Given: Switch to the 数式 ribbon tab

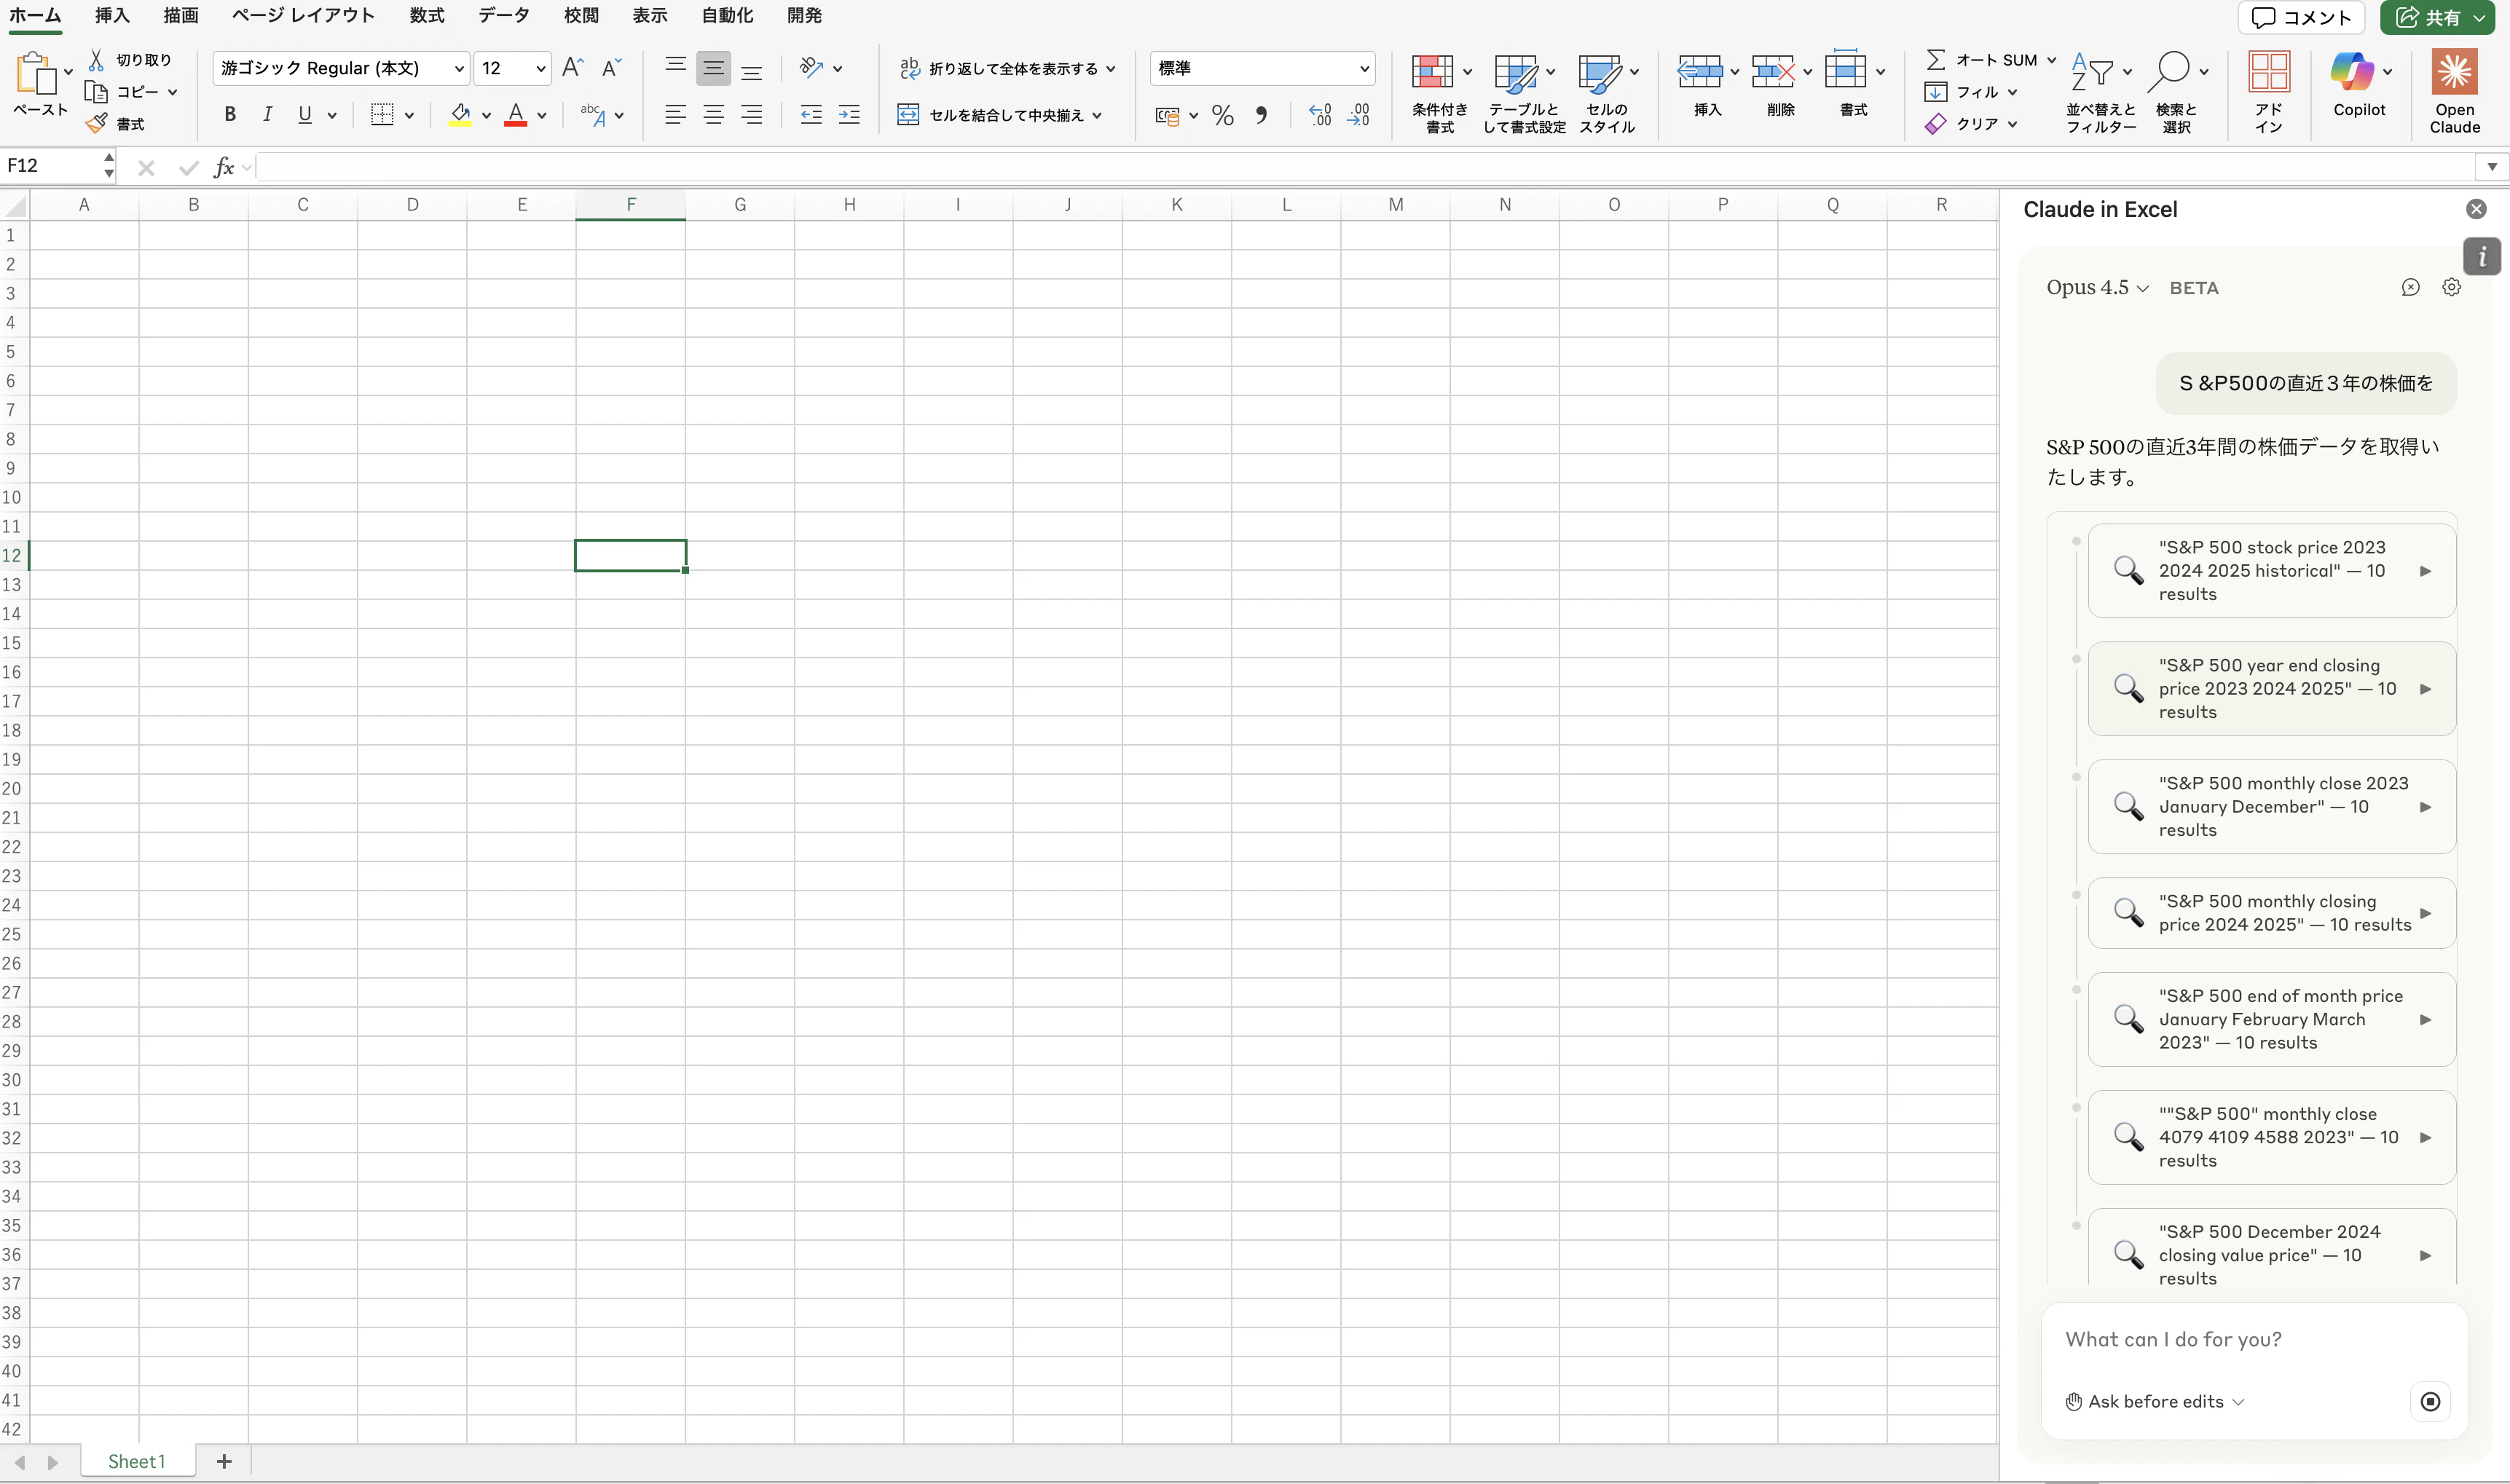Looking at the screenshot, I should (x=426, y=15).
